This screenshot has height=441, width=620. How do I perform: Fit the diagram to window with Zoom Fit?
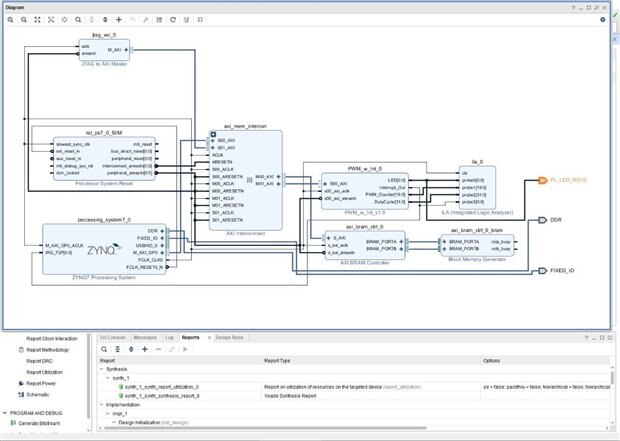click(x=37, y=19)
